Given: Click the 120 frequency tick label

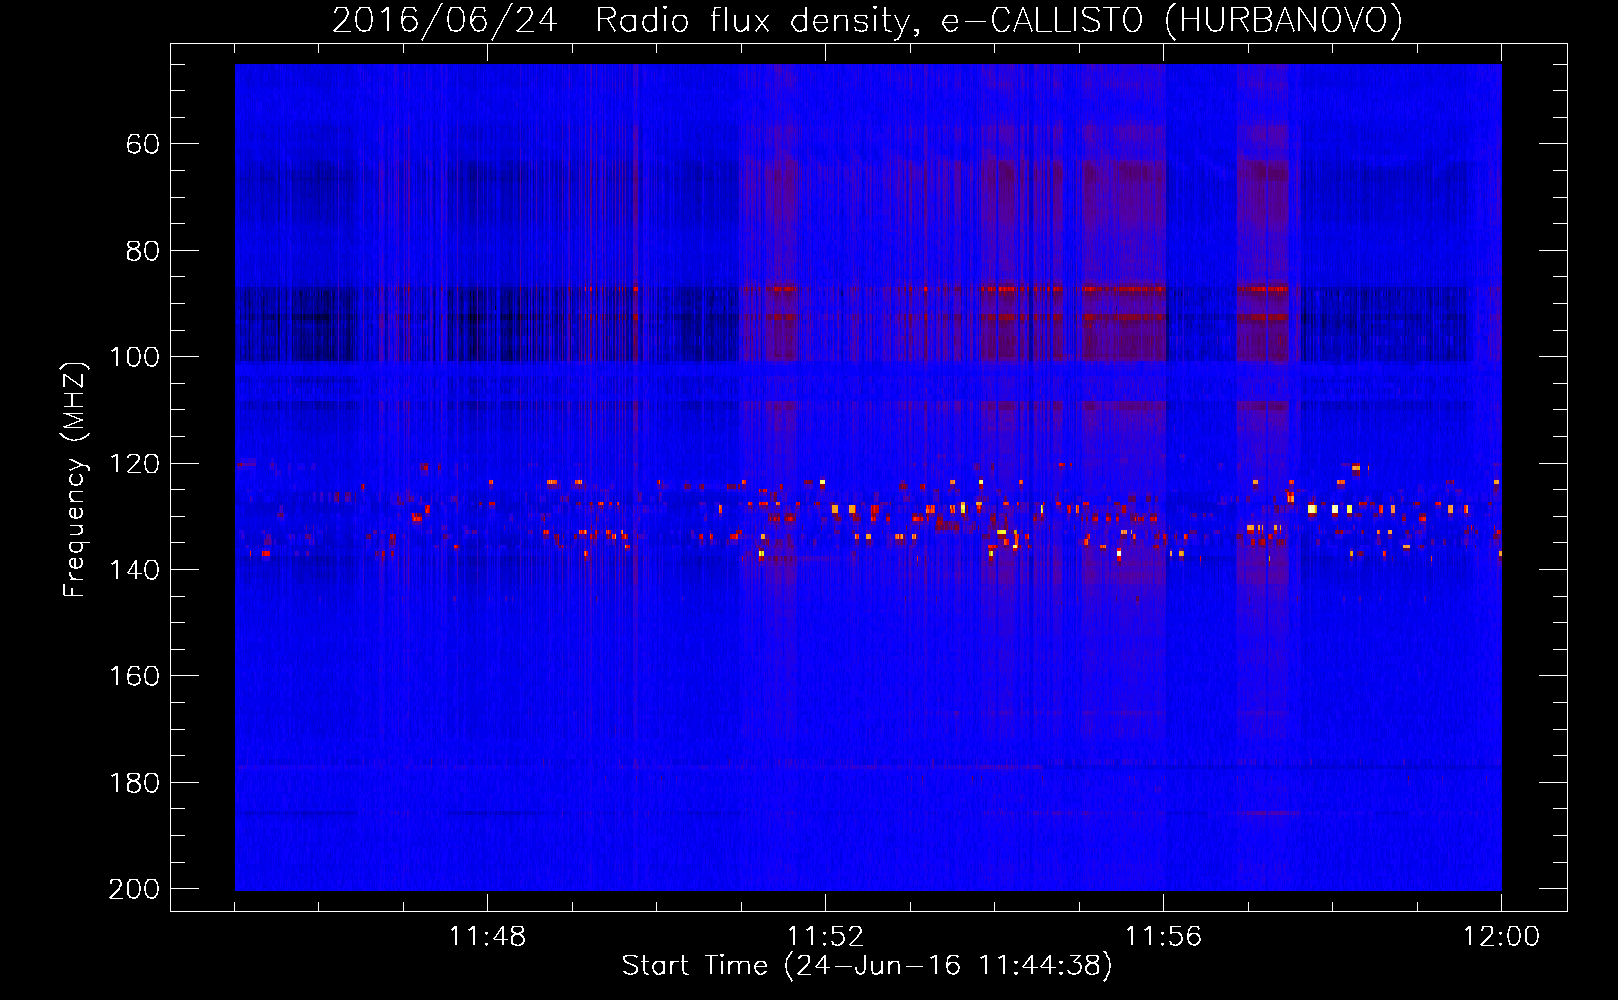Looking at the screenshot, I should pos(135,464).
